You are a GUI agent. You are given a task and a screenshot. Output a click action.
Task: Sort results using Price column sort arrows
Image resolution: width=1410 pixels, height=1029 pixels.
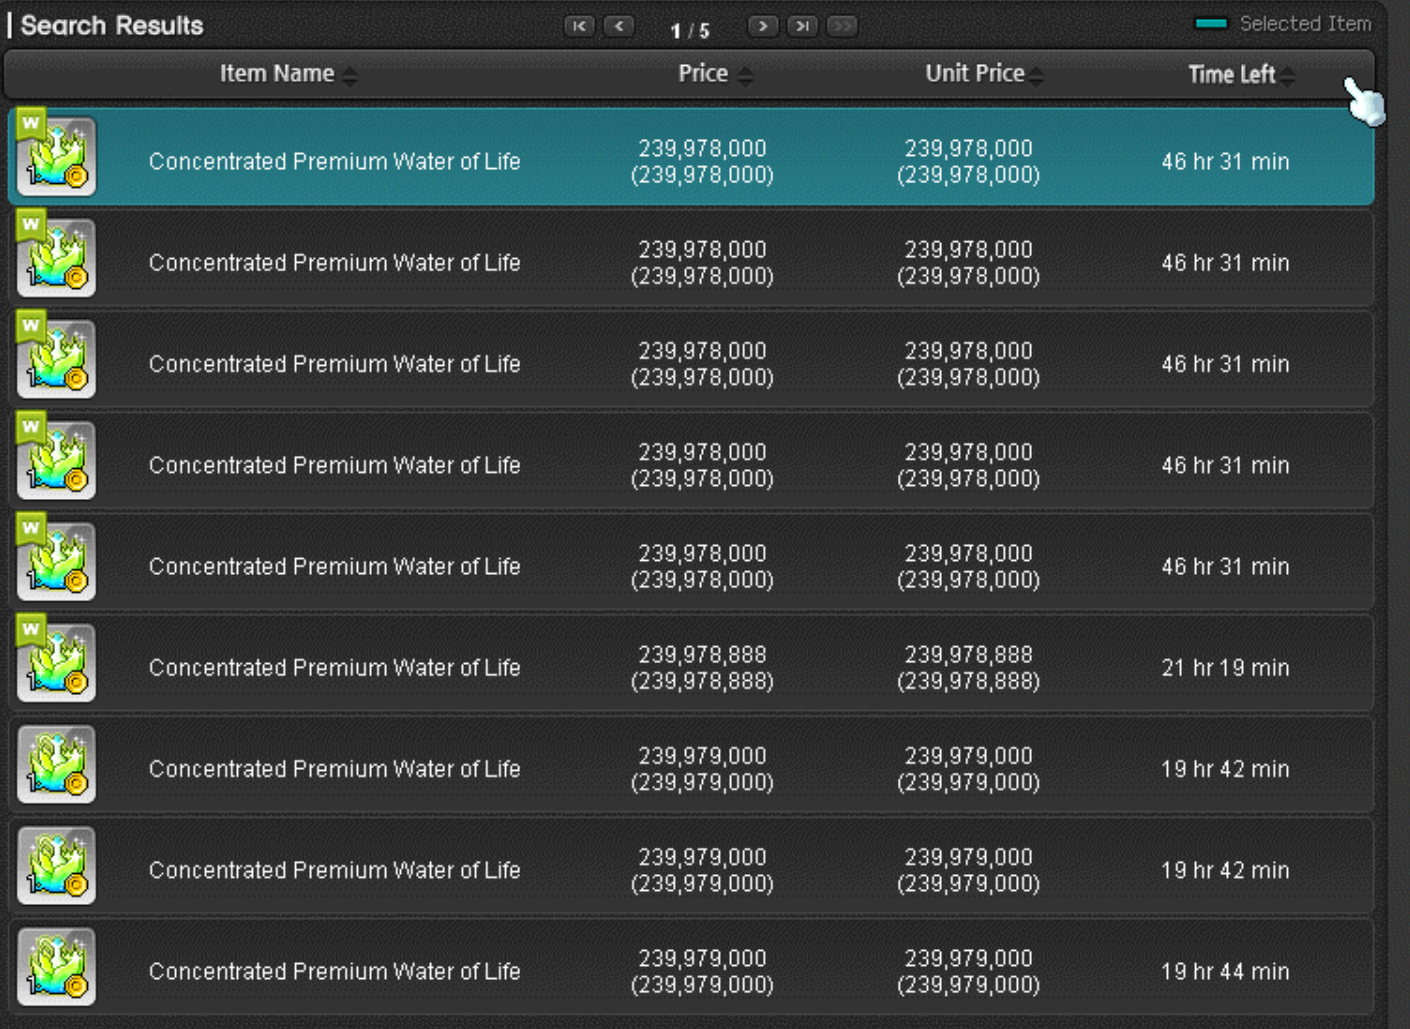745,76
